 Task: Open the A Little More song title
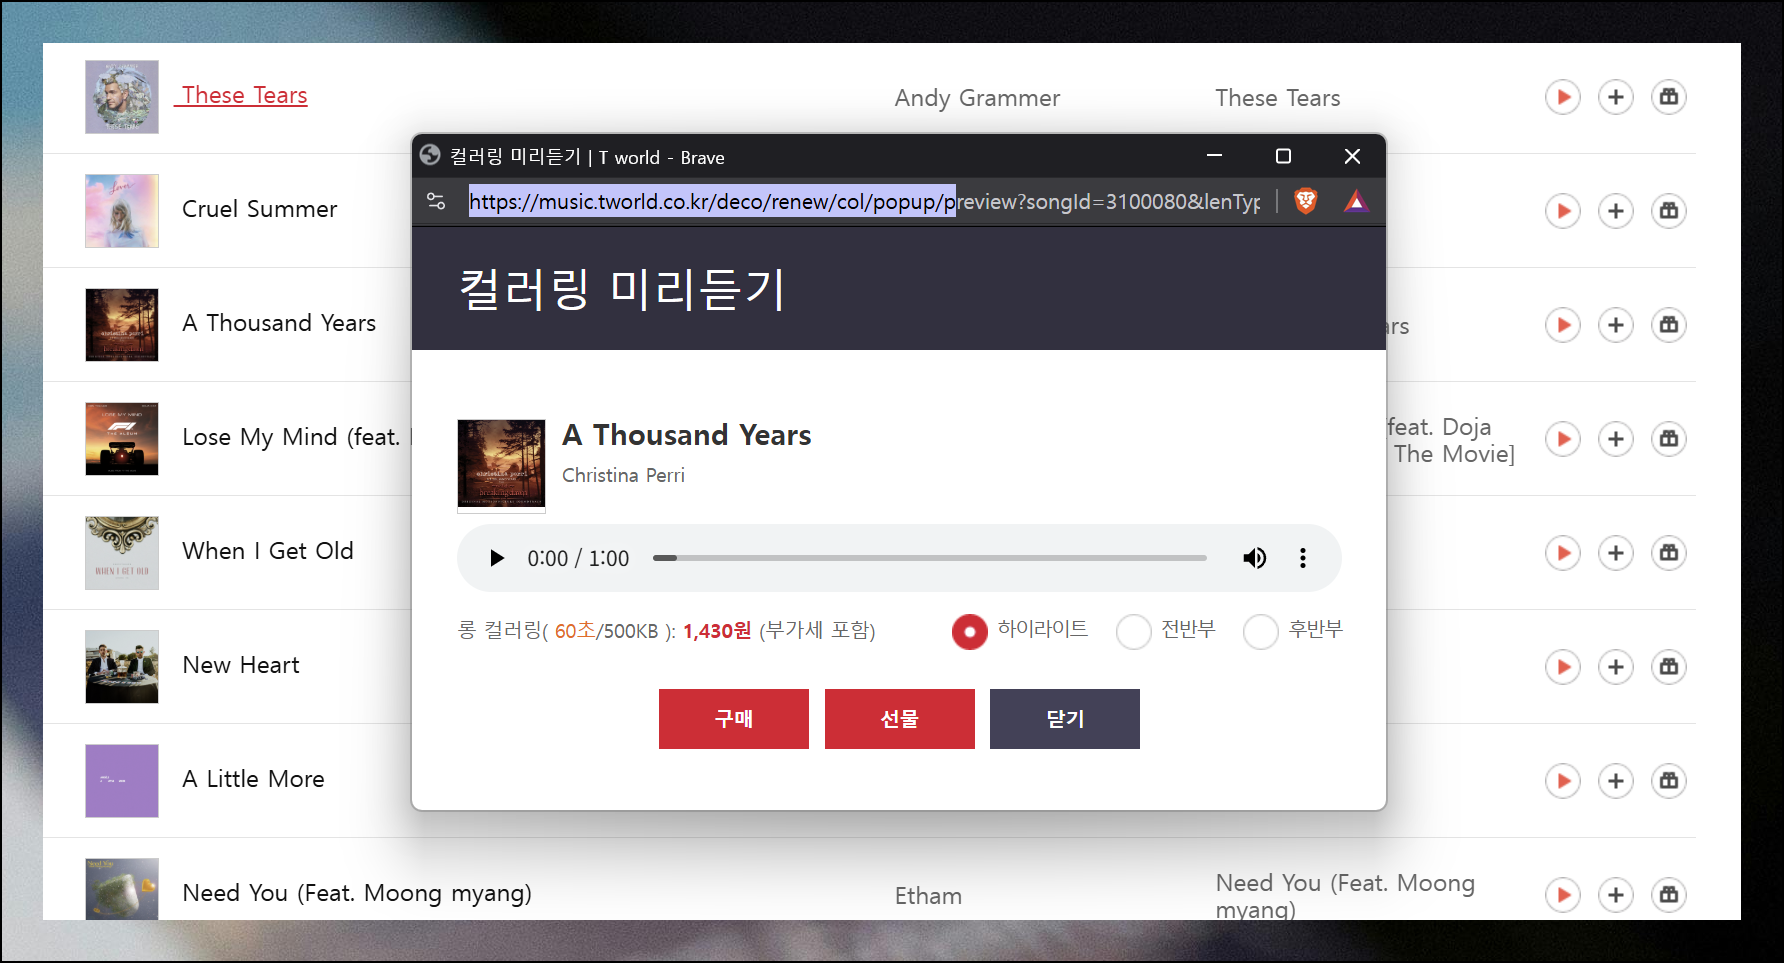[254, 779]
